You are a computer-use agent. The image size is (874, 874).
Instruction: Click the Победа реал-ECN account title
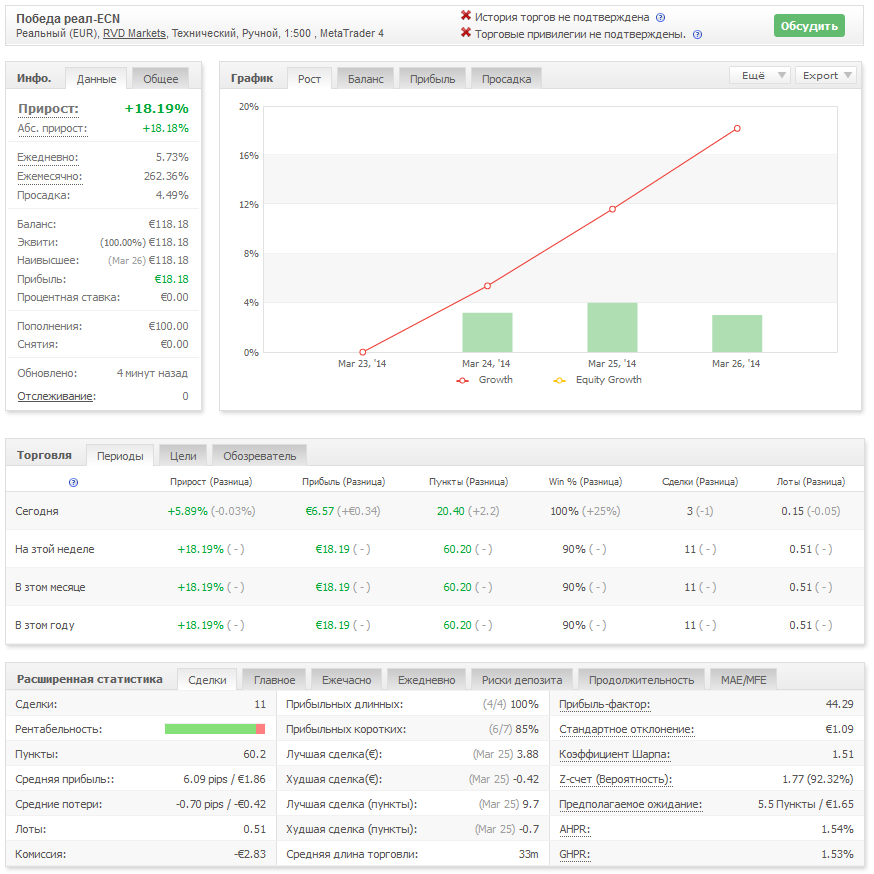click(x=68, y=19)
